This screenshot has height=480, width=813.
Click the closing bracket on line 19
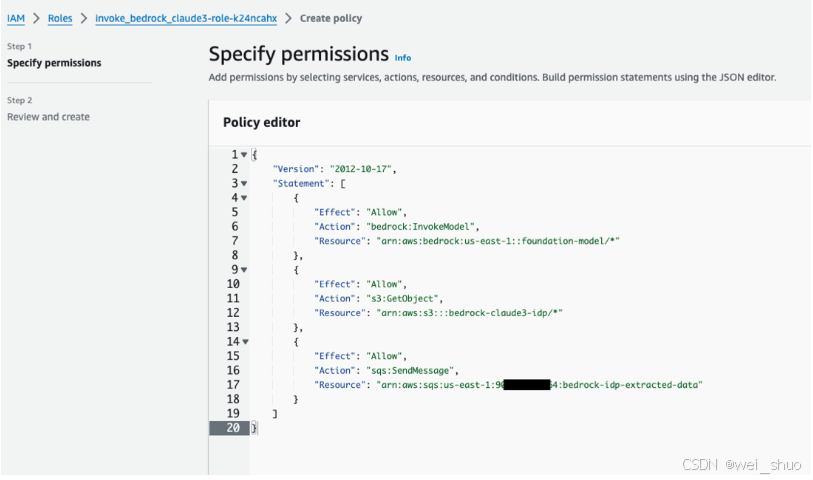pyautogui.click(x=275, y=414)
